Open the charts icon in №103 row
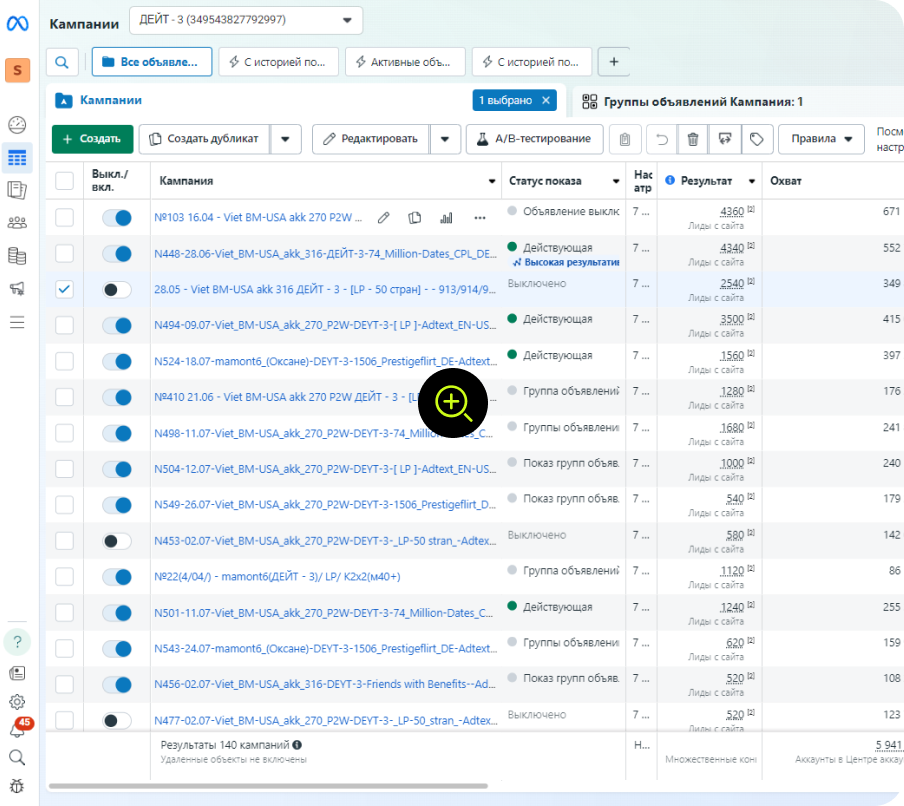904x806 pixels. point(446,218)
